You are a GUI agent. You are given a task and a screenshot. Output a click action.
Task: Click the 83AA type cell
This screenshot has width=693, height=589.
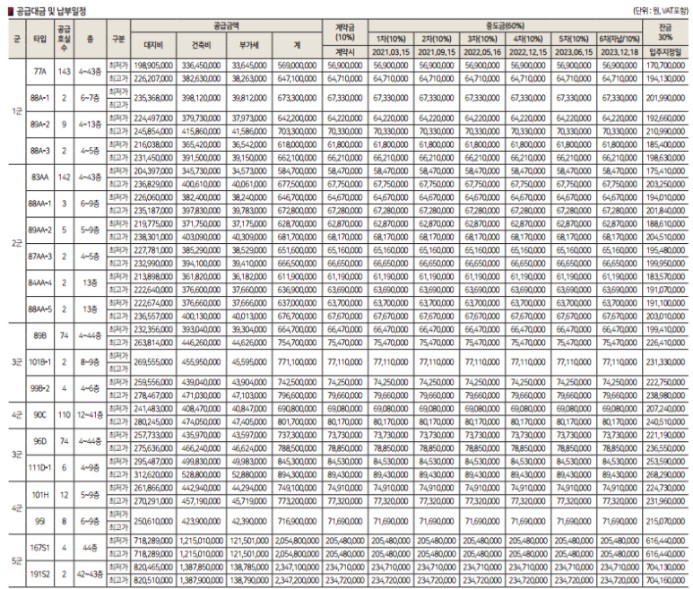point(40,177)
